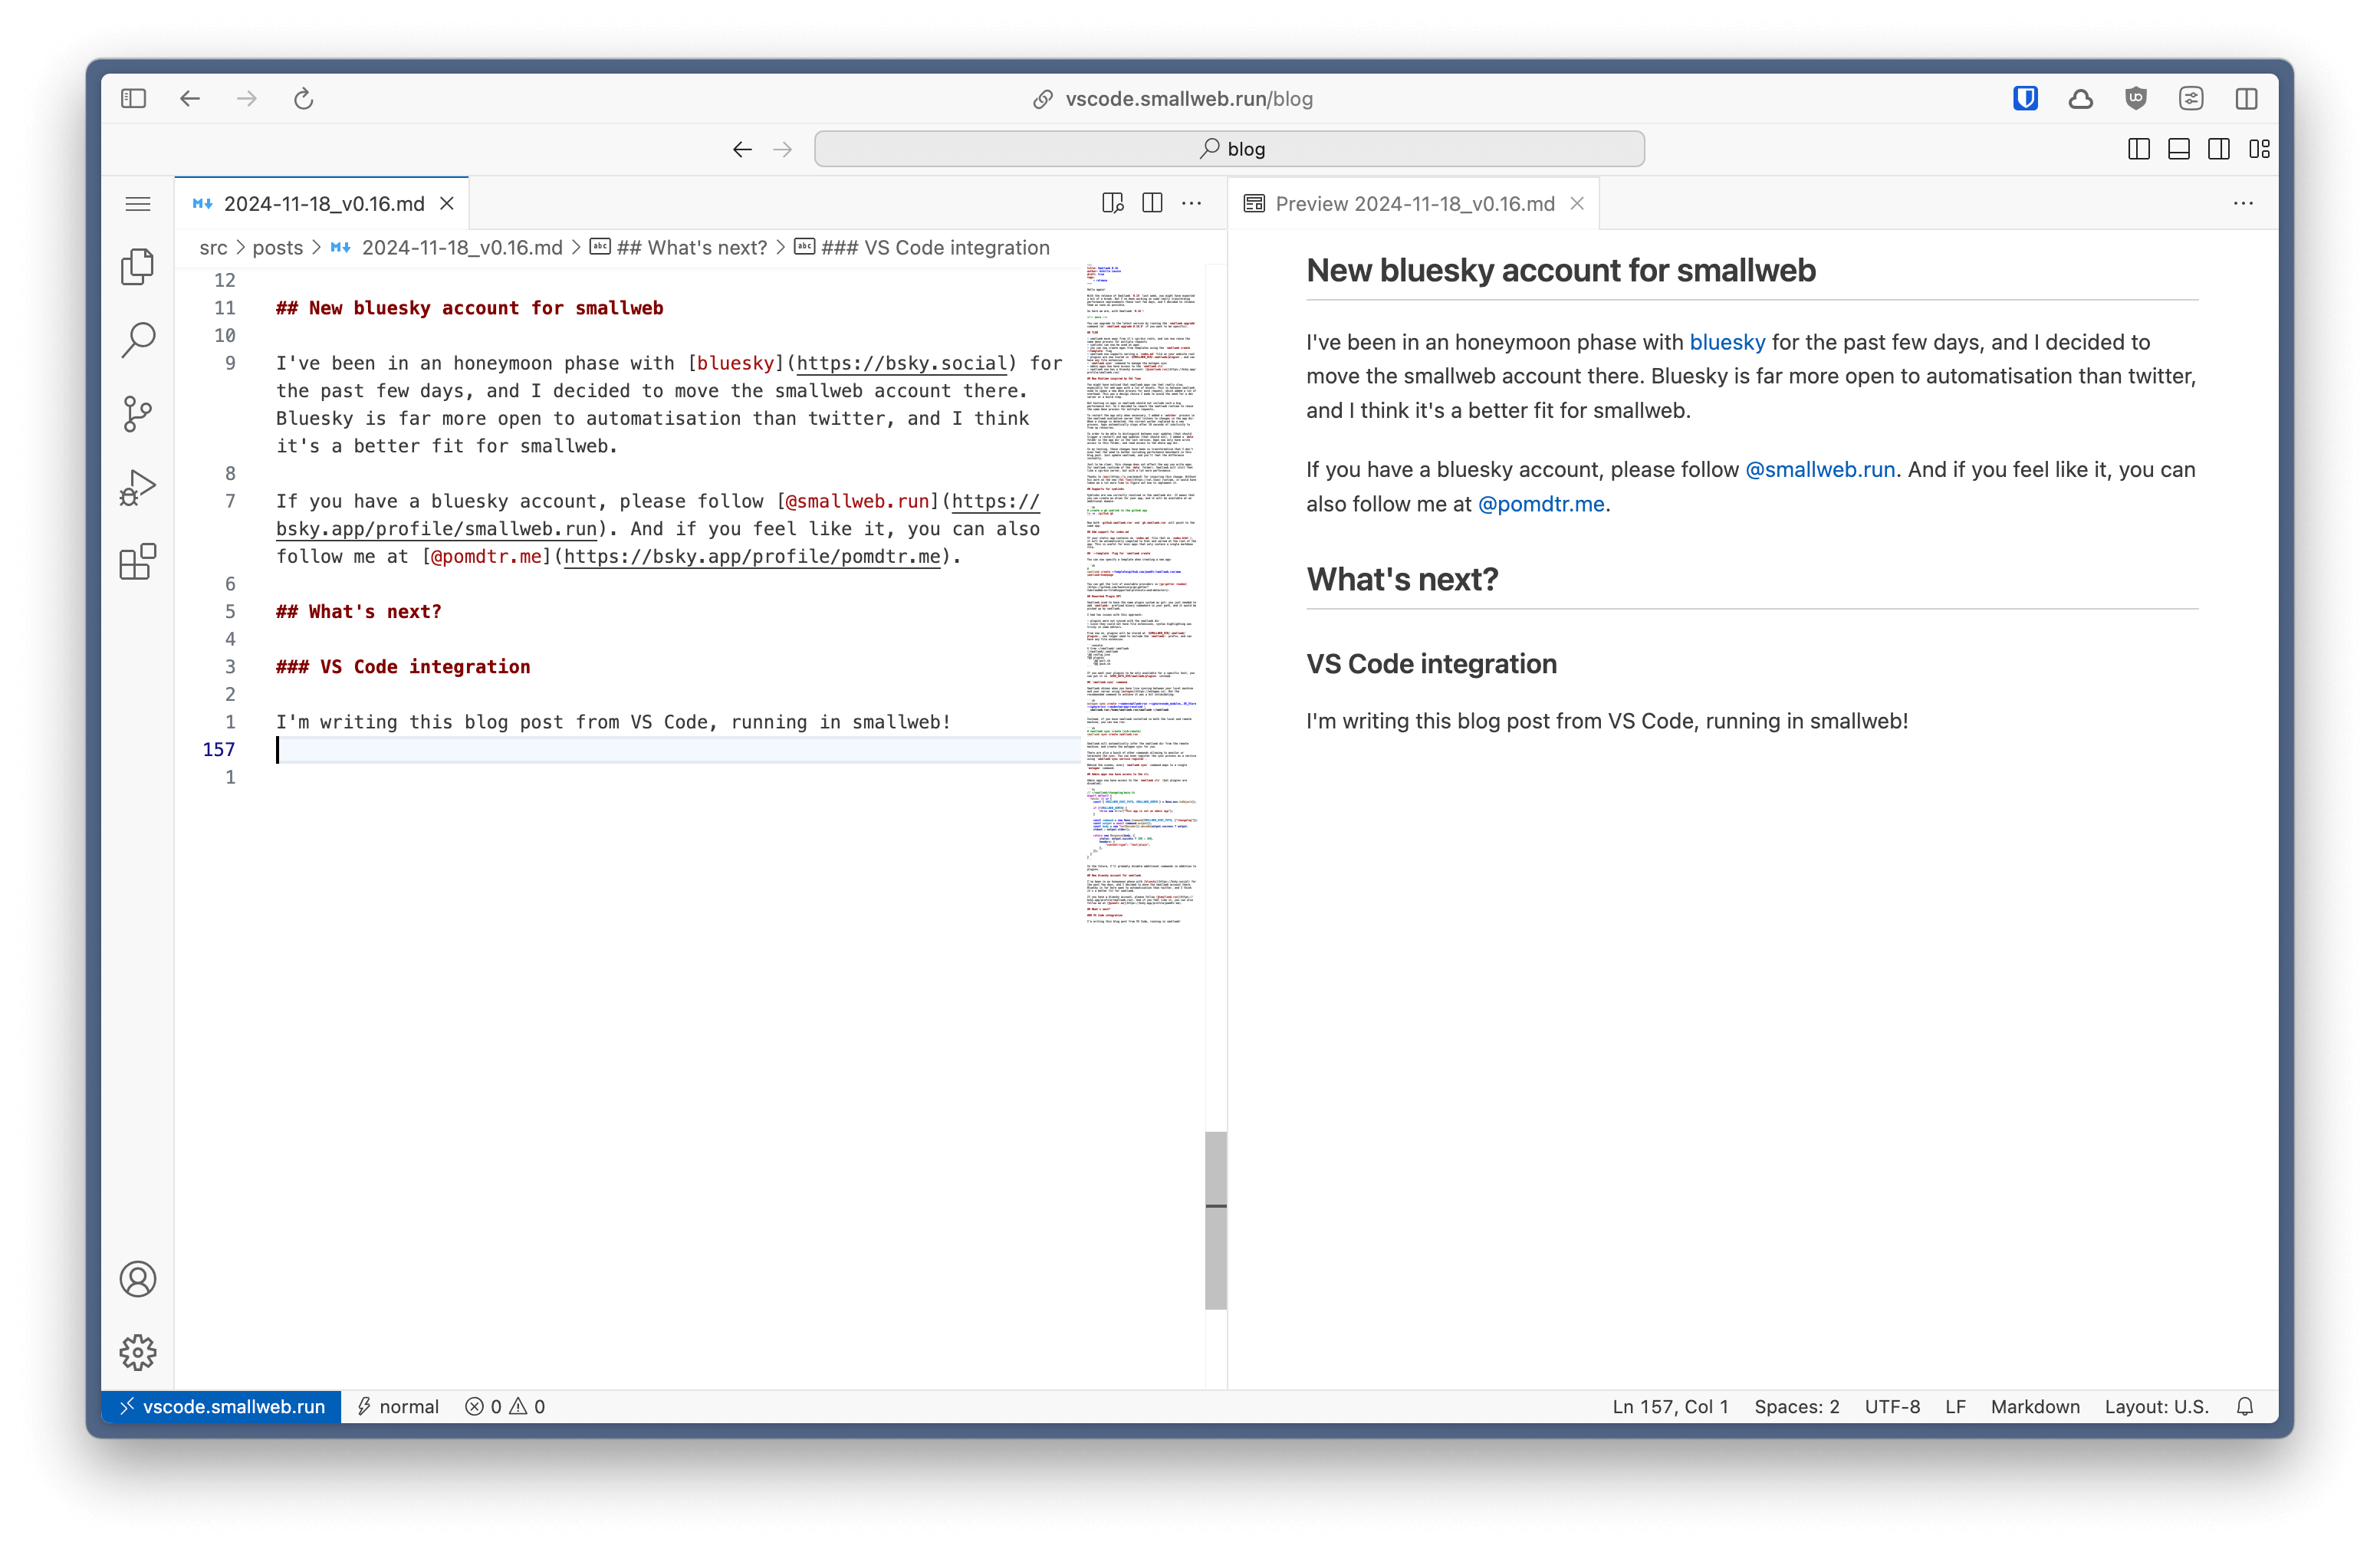2380x1552 pixels.
Task: Open the uBlock shield extension icon
Action: pyautogui.click(x=2136, y=98)
